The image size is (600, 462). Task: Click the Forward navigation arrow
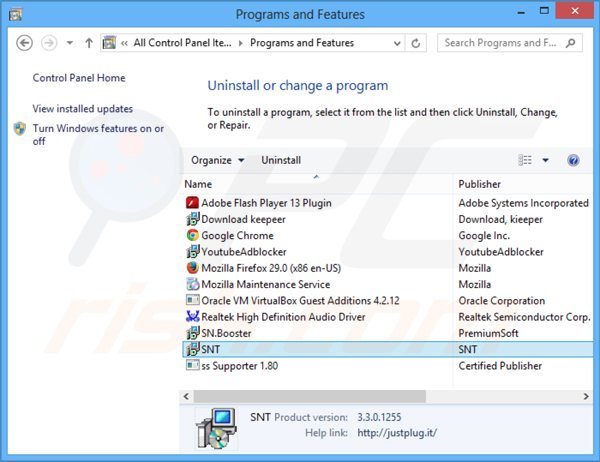(x=49, y=43)
